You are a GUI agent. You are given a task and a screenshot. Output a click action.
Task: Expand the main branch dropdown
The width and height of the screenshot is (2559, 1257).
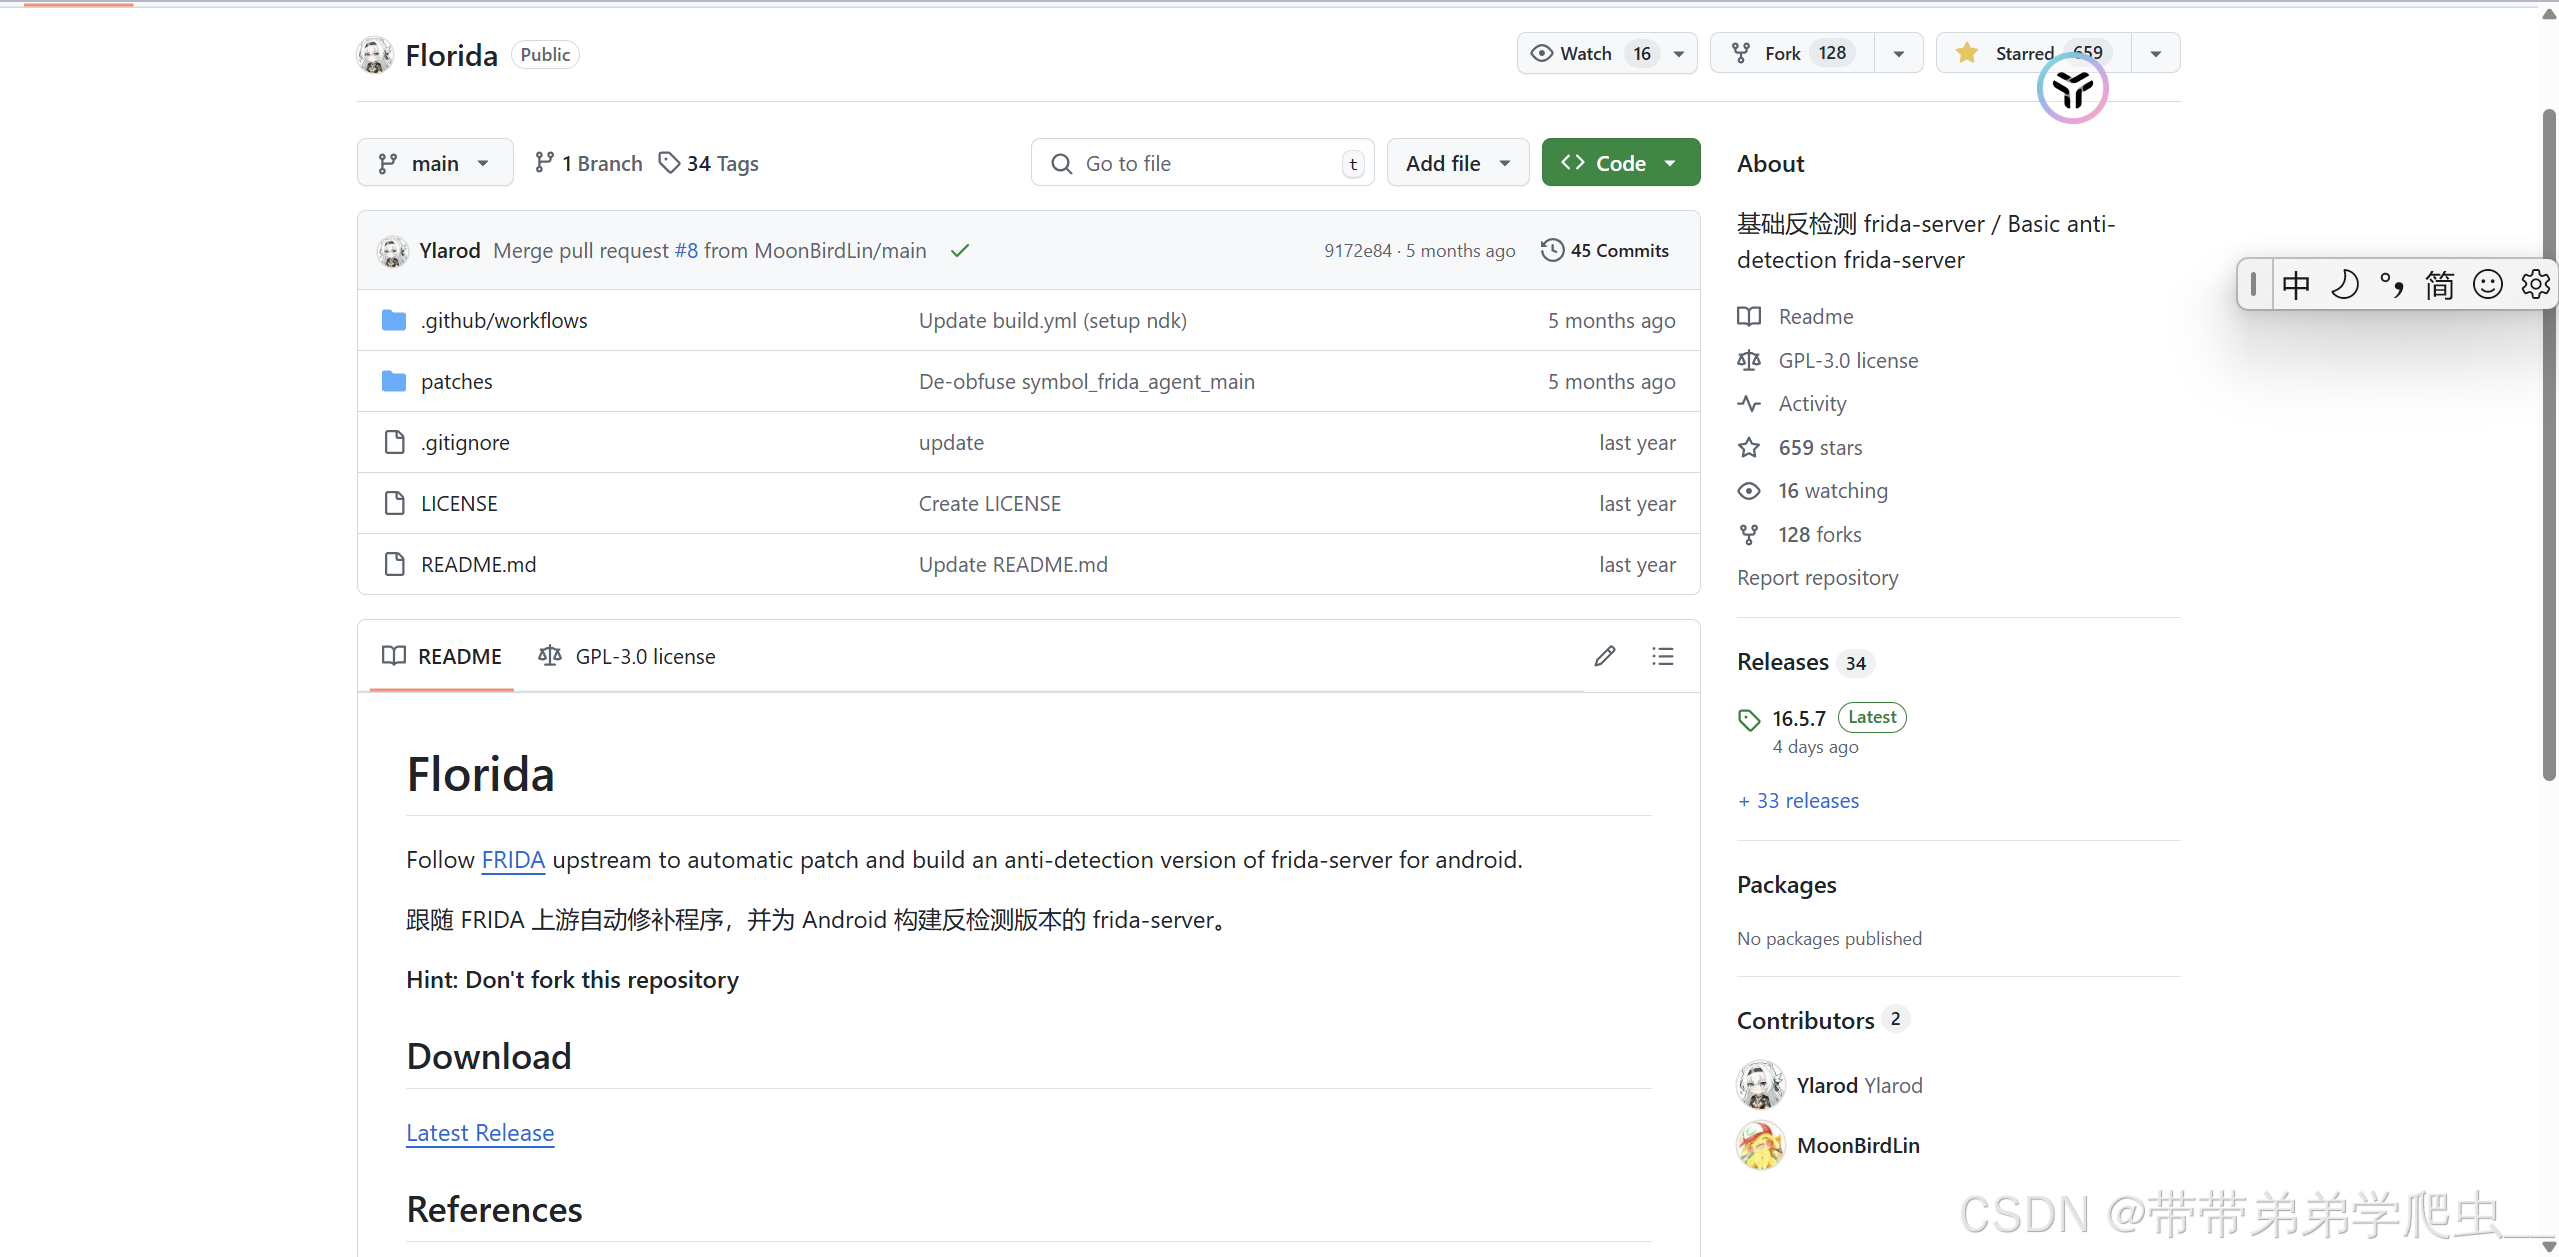pyautogui.click(x=435, y=163)
